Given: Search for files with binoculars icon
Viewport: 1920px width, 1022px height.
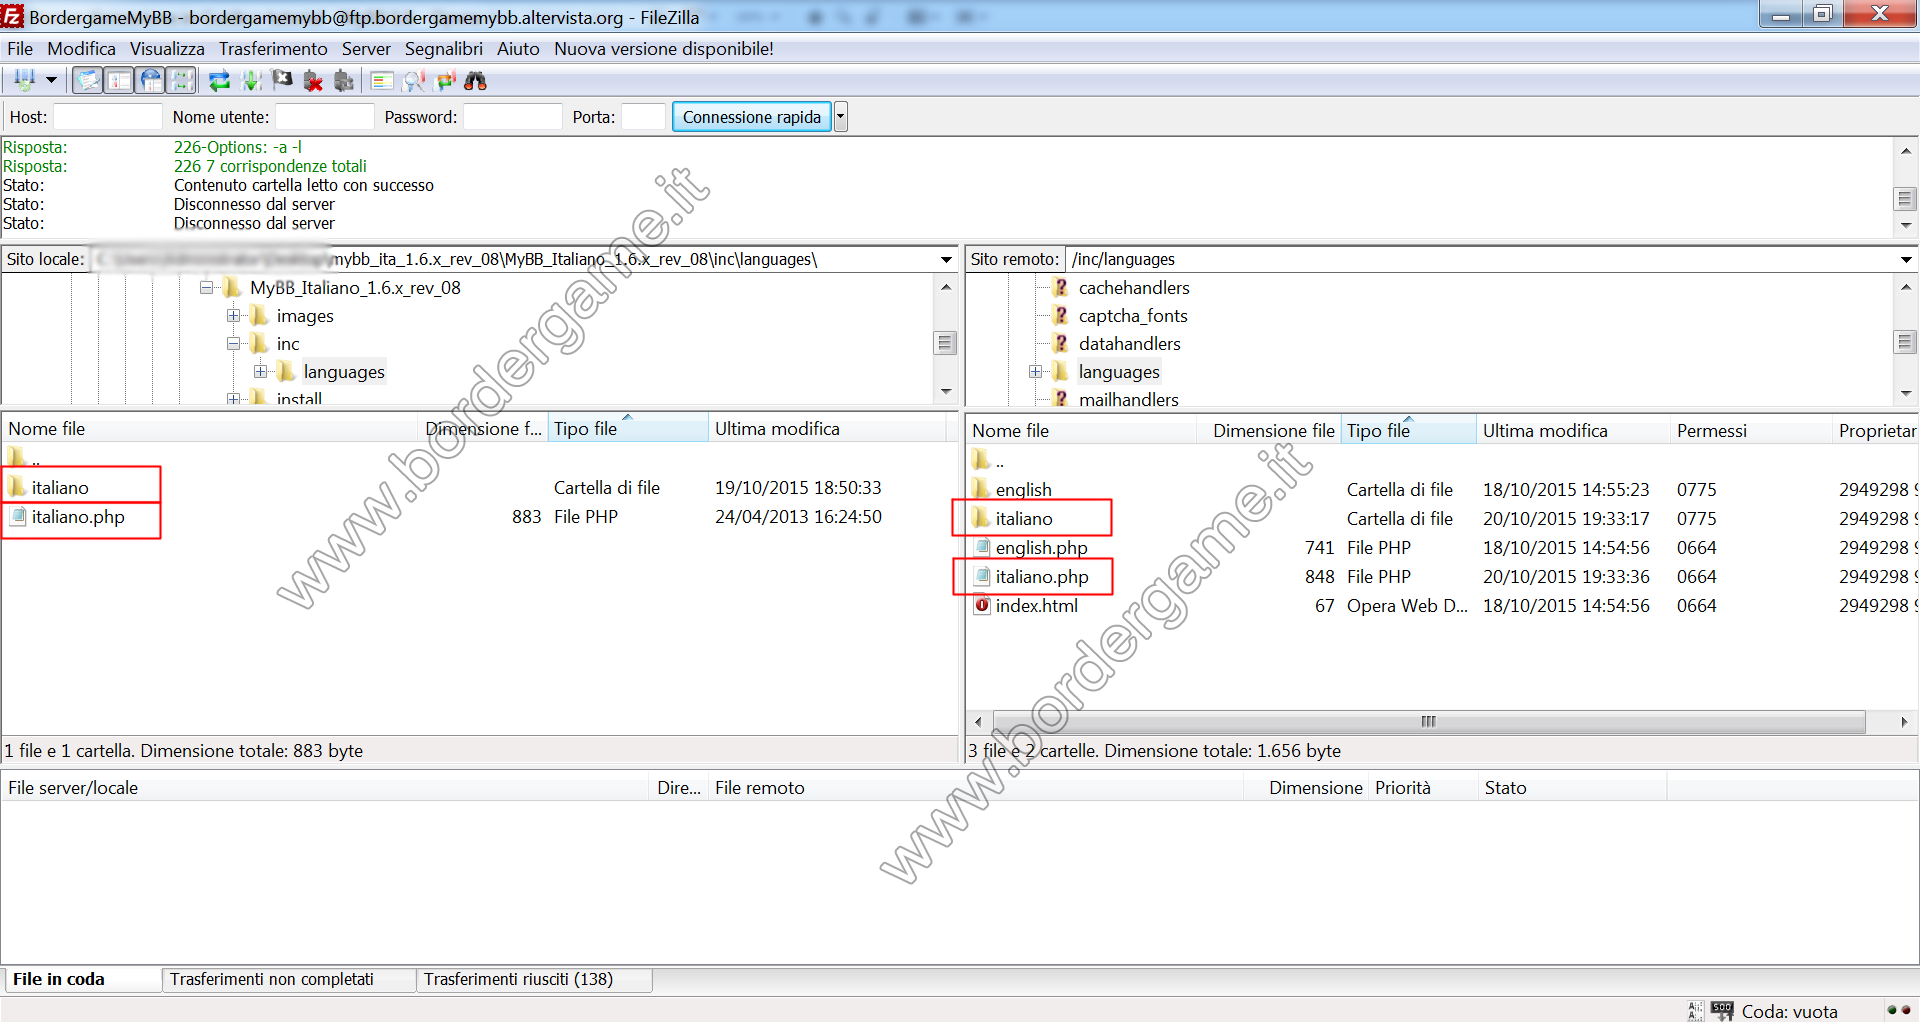Looking at the screenshot, I should point(476,80).
